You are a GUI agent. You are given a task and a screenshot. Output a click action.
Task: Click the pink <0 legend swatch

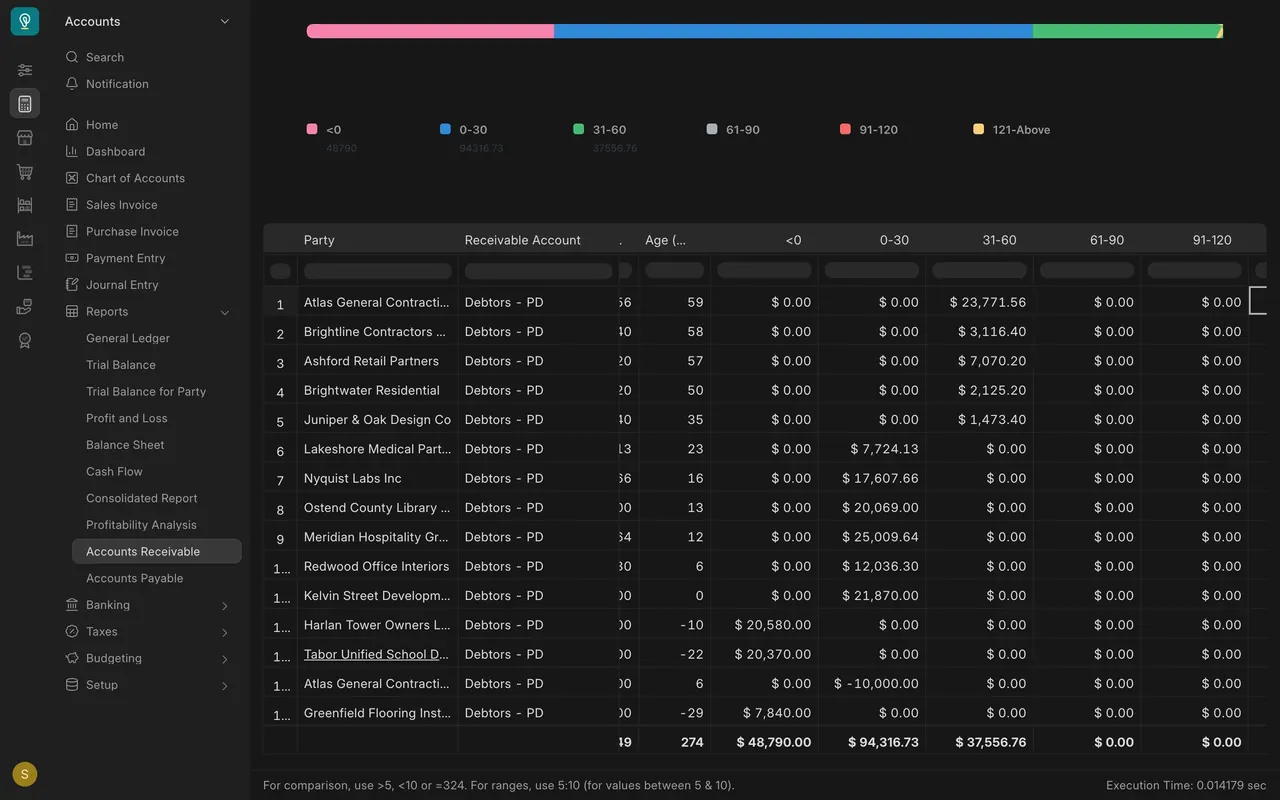(312, 129)
